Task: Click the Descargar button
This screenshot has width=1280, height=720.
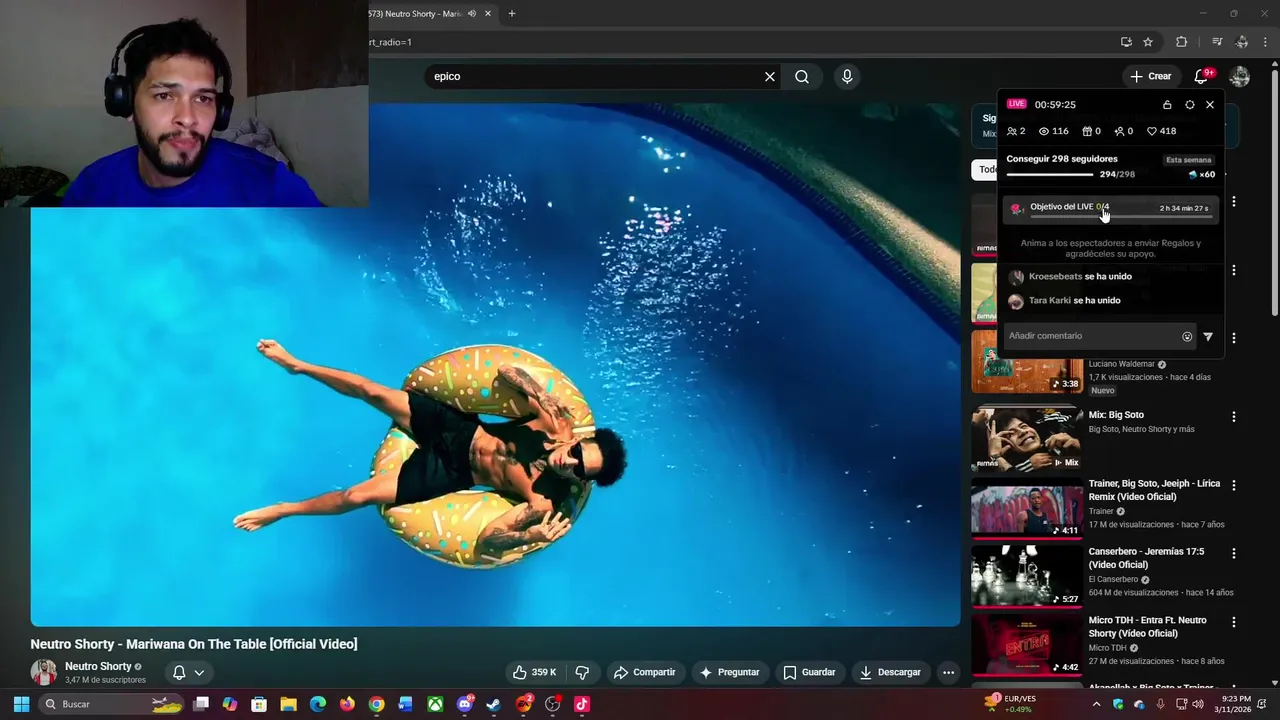Action: tap(890, 672)
